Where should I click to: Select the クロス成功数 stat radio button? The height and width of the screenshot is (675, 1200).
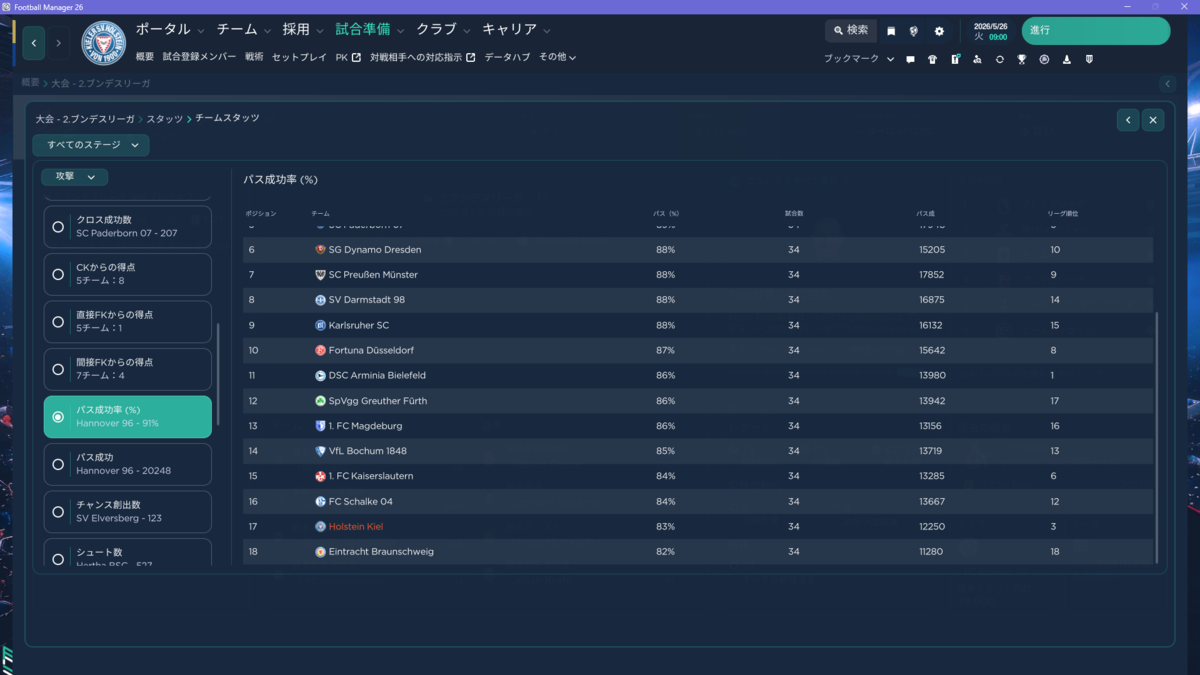point(58,227)
